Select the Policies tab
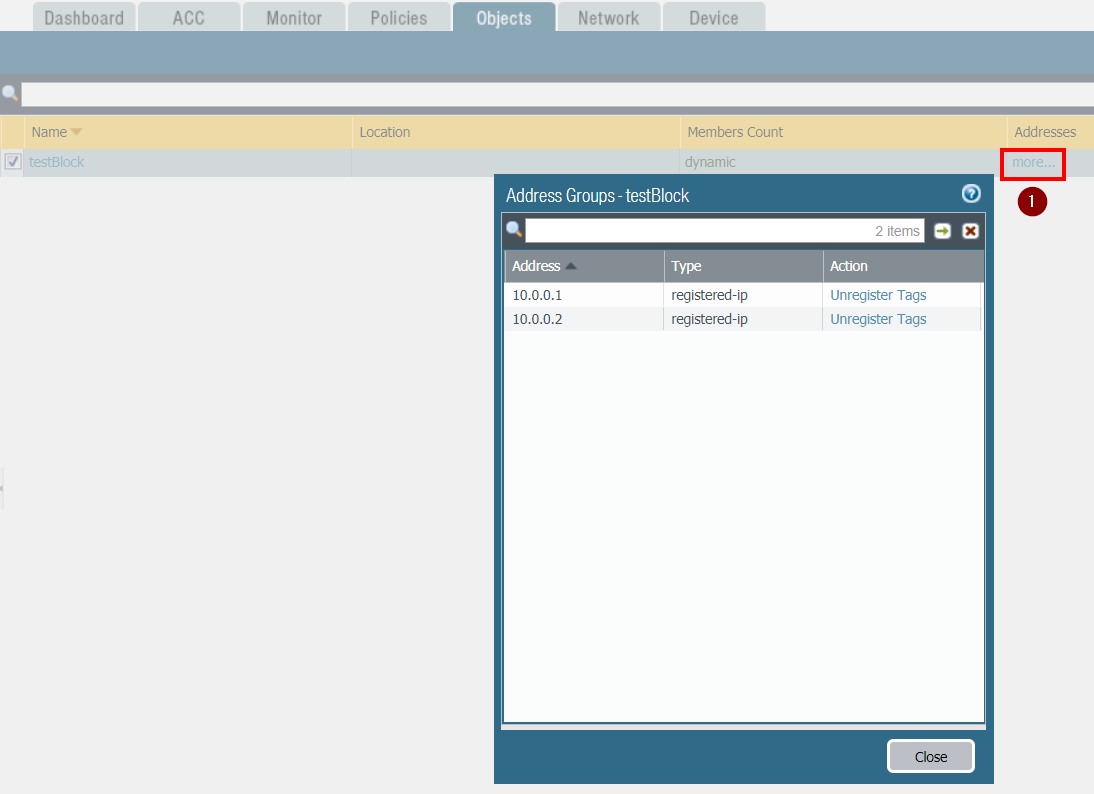 [398, 16]
